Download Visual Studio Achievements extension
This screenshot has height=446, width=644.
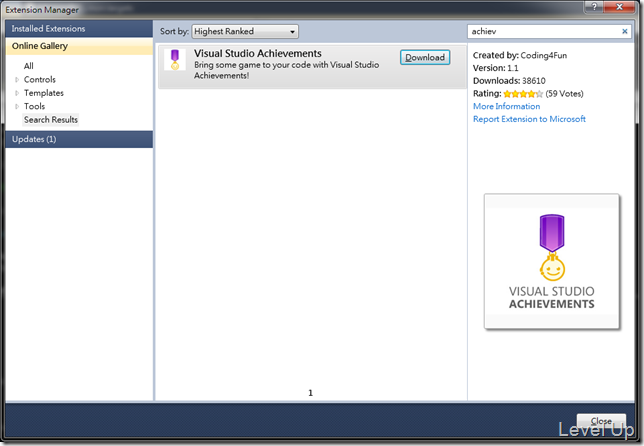pos(425,57)
